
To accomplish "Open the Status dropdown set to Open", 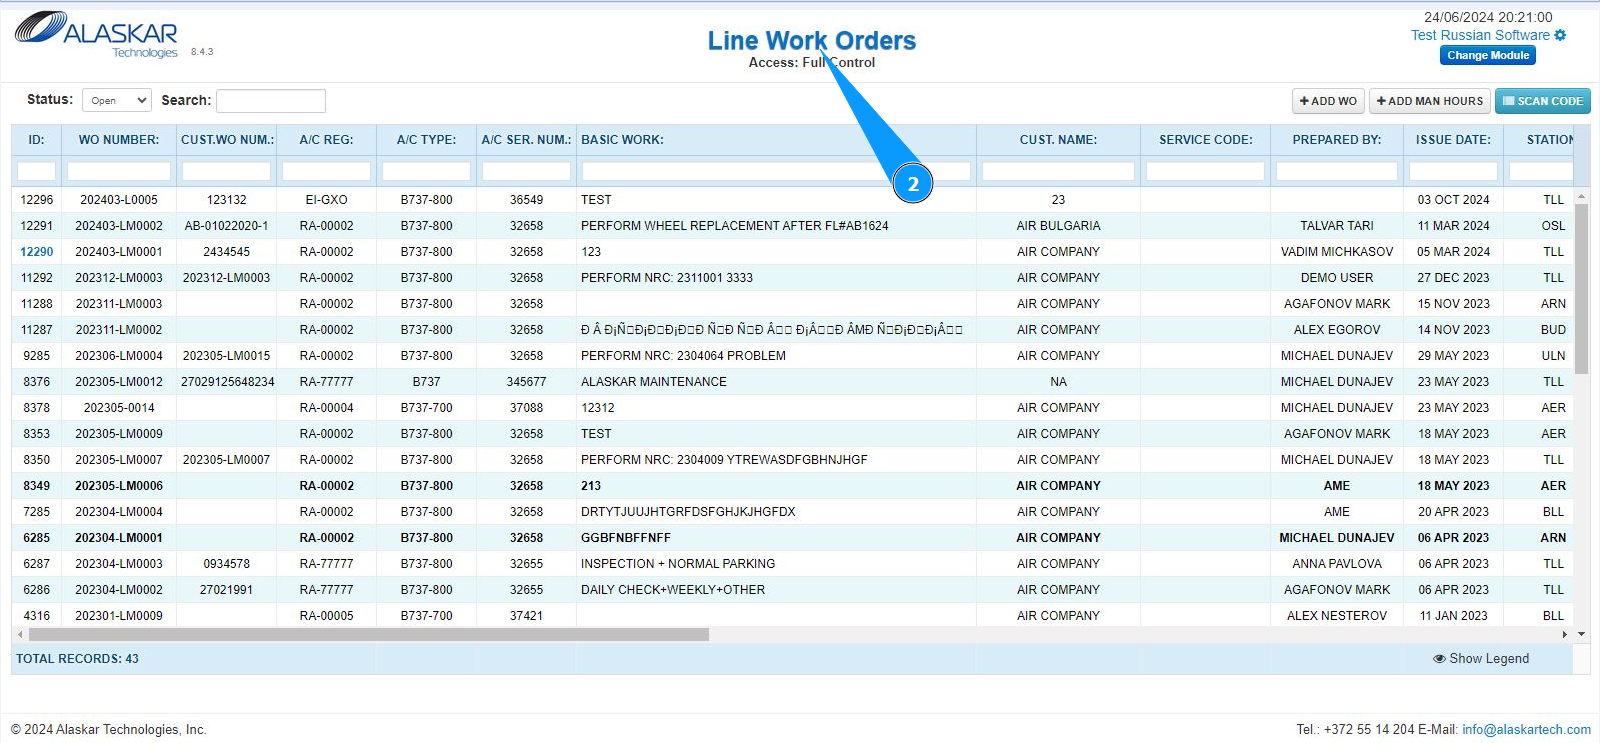I will coord(117,100).
